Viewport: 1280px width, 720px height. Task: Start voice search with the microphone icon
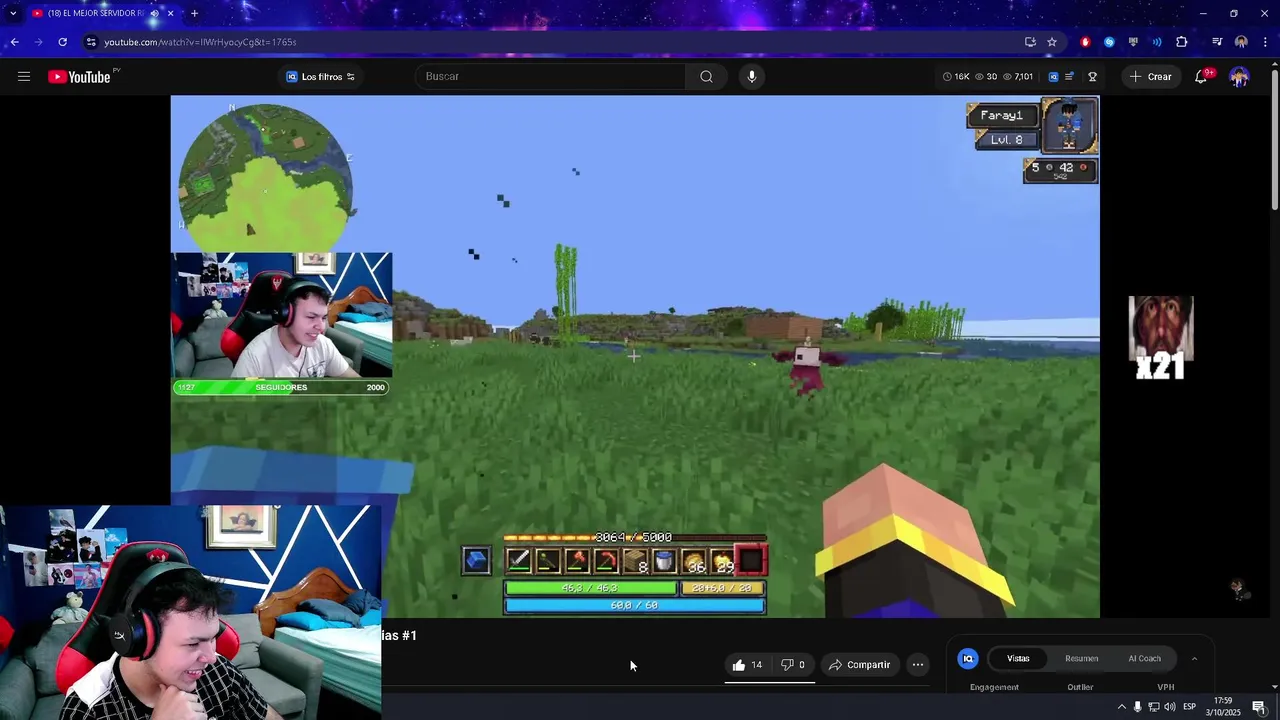click(x=752, y=77)
